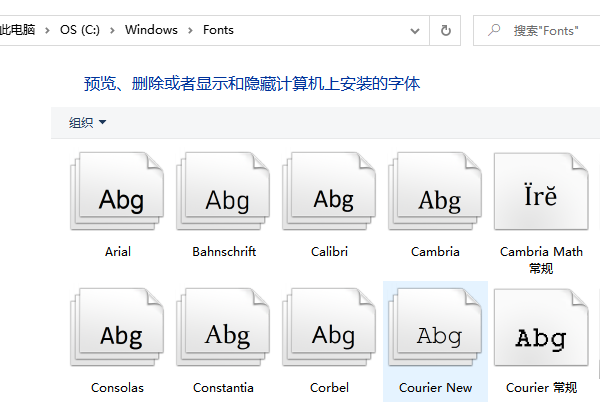Click the Cambria Math font icon
This screenshot has height=410, width=600.
coord(541,191)
